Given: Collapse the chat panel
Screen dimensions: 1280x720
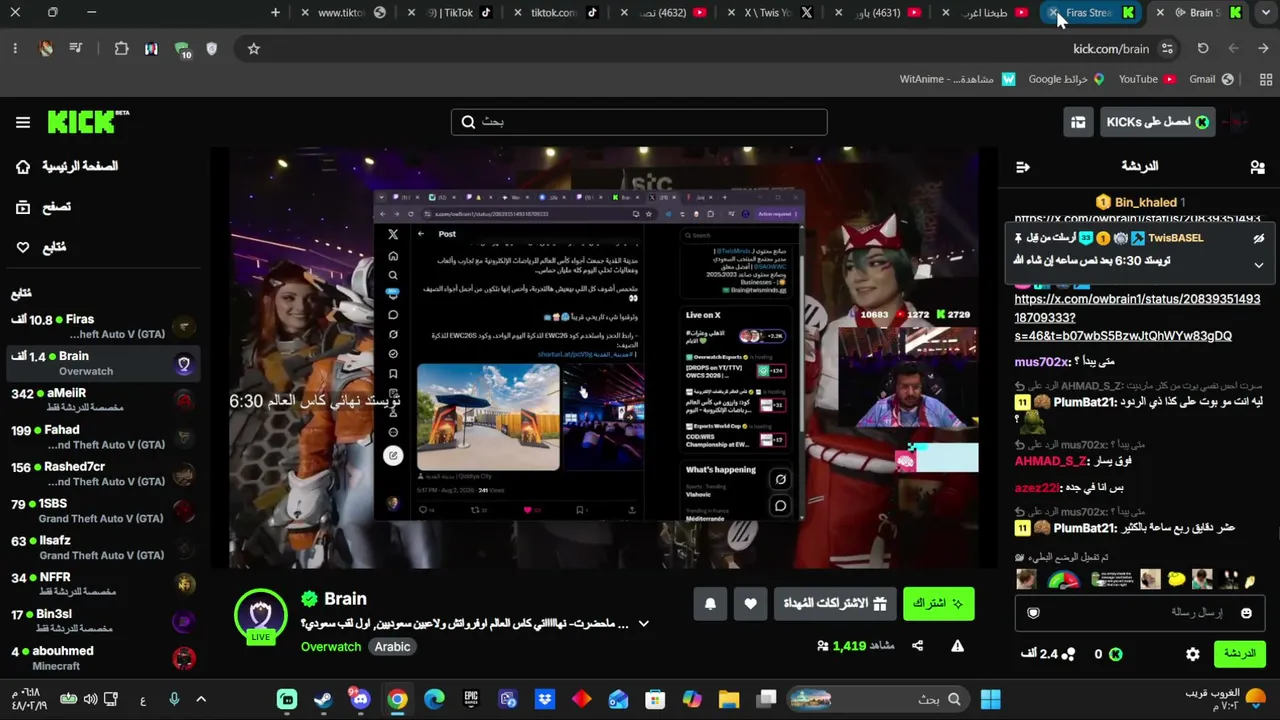Looking at the screenshot, I should coord(1022,167).
